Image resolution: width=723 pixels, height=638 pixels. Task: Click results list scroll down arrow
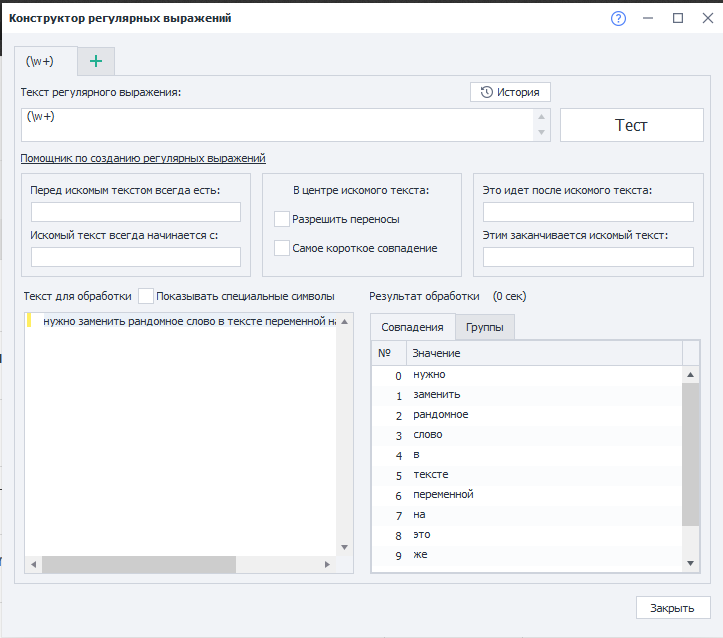coord(690,563)
